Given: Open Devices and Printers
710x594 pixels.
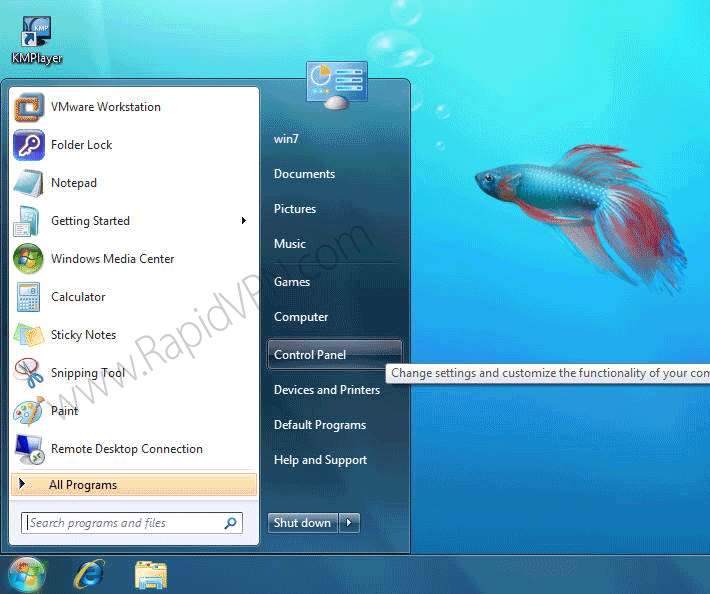Looking at the screenshot, I should pyautogui.click(x=327, y=390).
